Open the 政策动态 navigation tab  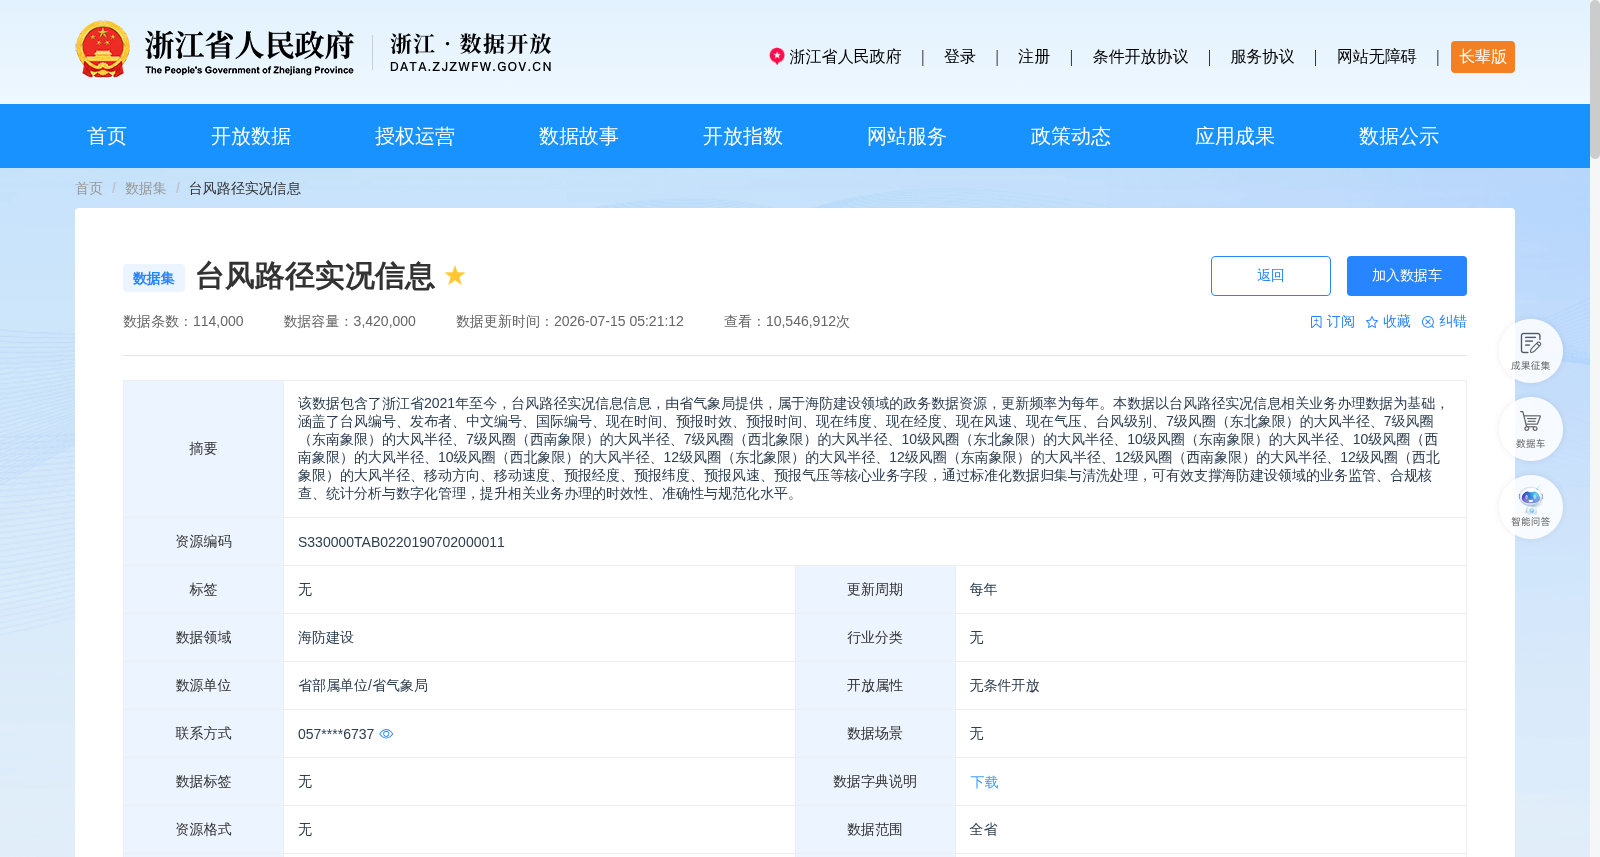(1071, 136)
